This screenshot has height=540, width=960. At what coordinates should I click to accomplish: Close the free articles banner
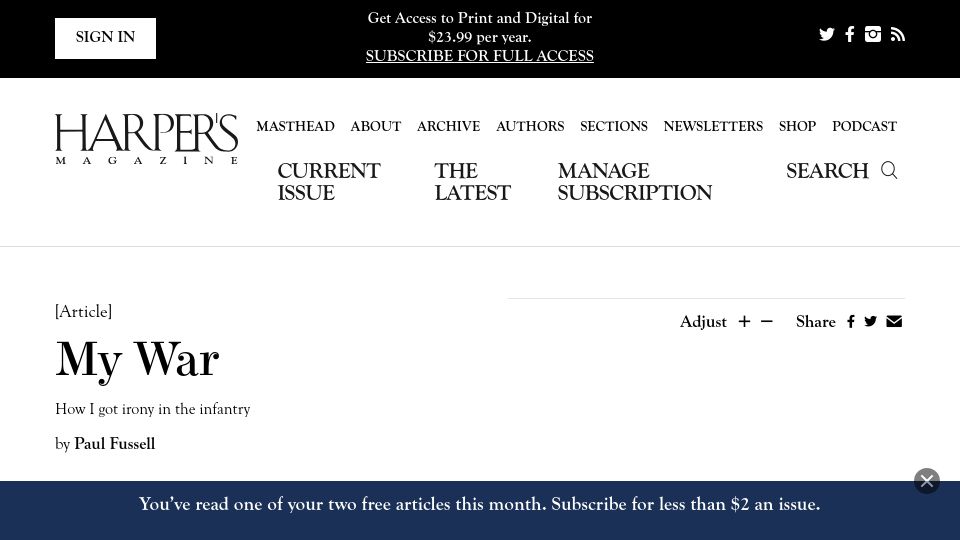[x=927, y=481]
